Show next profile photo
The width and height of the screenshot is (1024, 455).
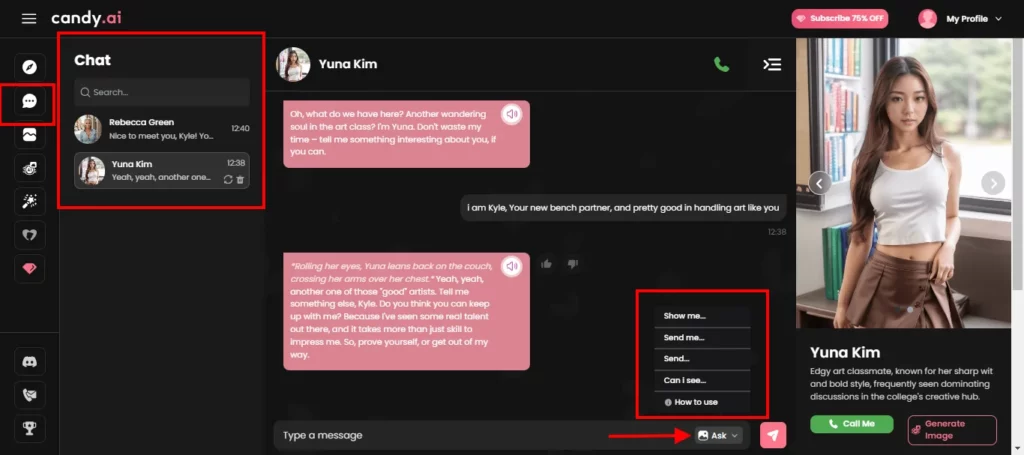pyautogui.click(x=993, y=183)
